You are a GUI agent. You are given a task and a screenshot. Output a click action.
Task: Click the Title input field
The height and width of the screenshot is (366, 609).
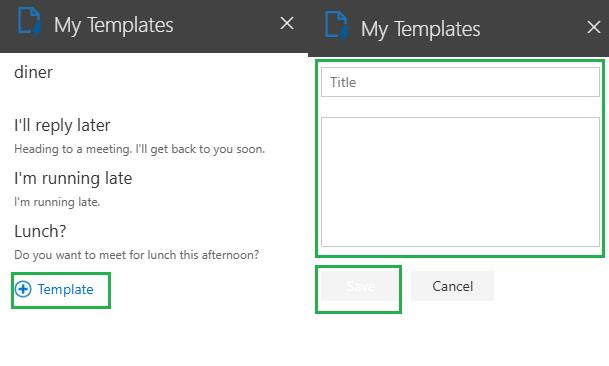pos(460,82)
